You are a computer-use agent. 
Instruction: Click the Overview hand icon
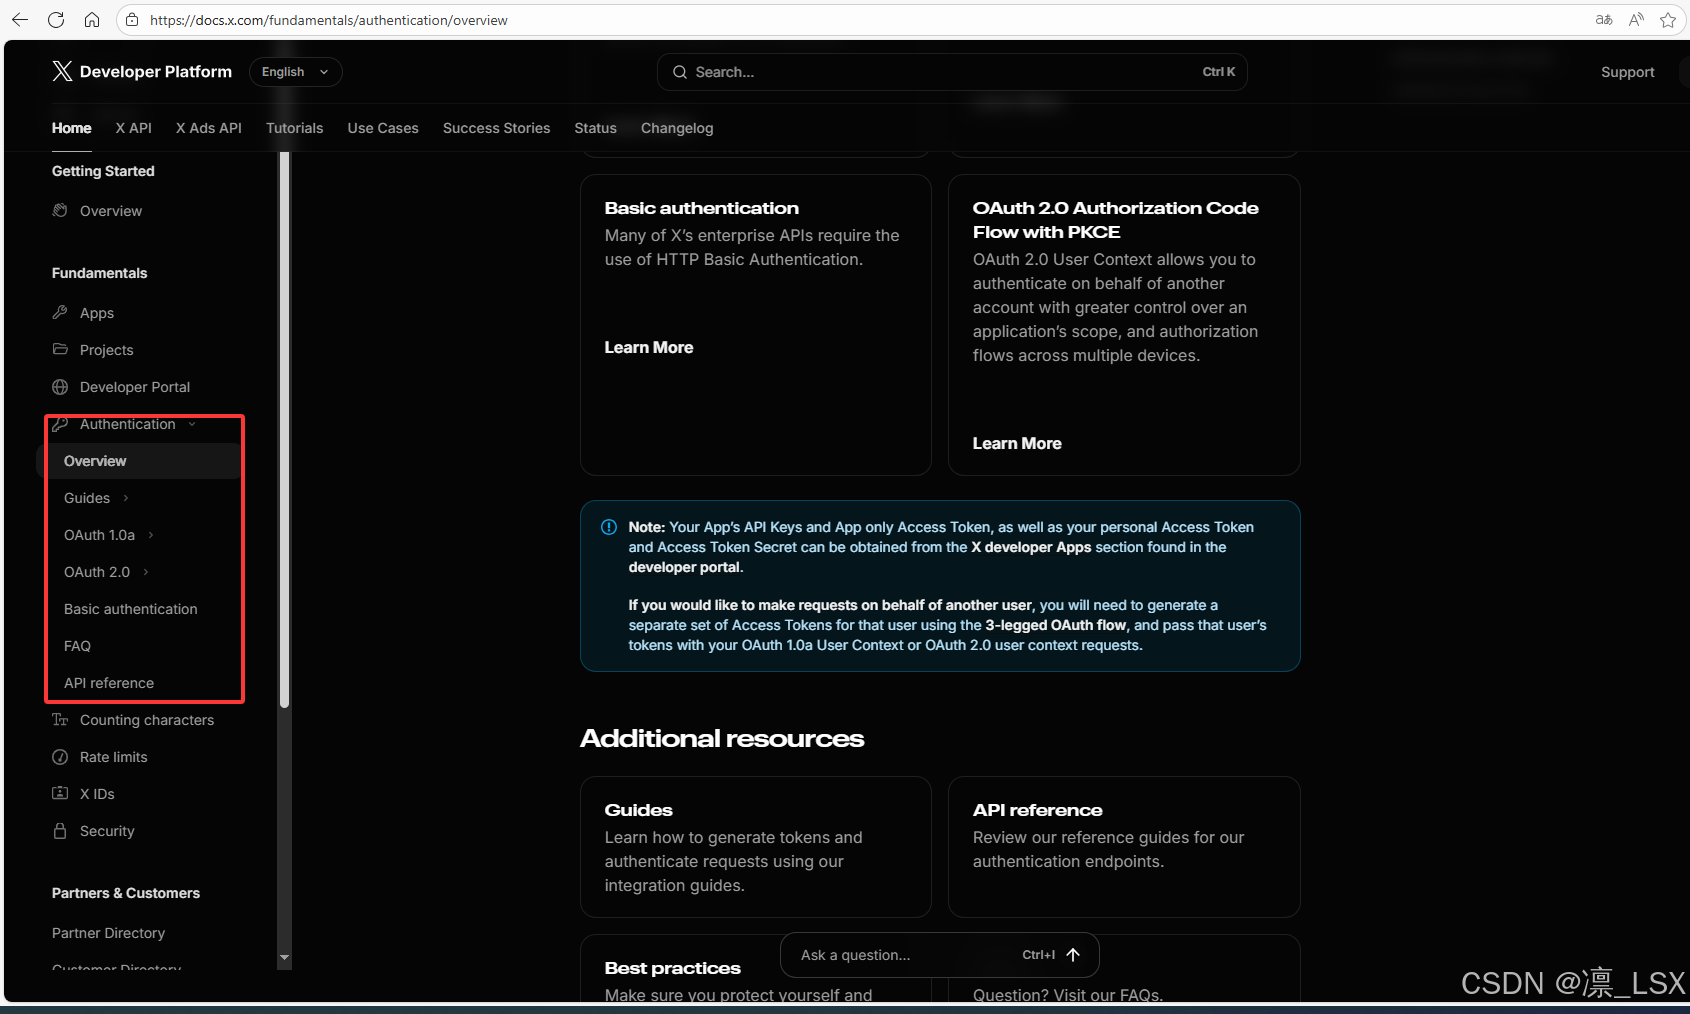[x=60, y=210]
